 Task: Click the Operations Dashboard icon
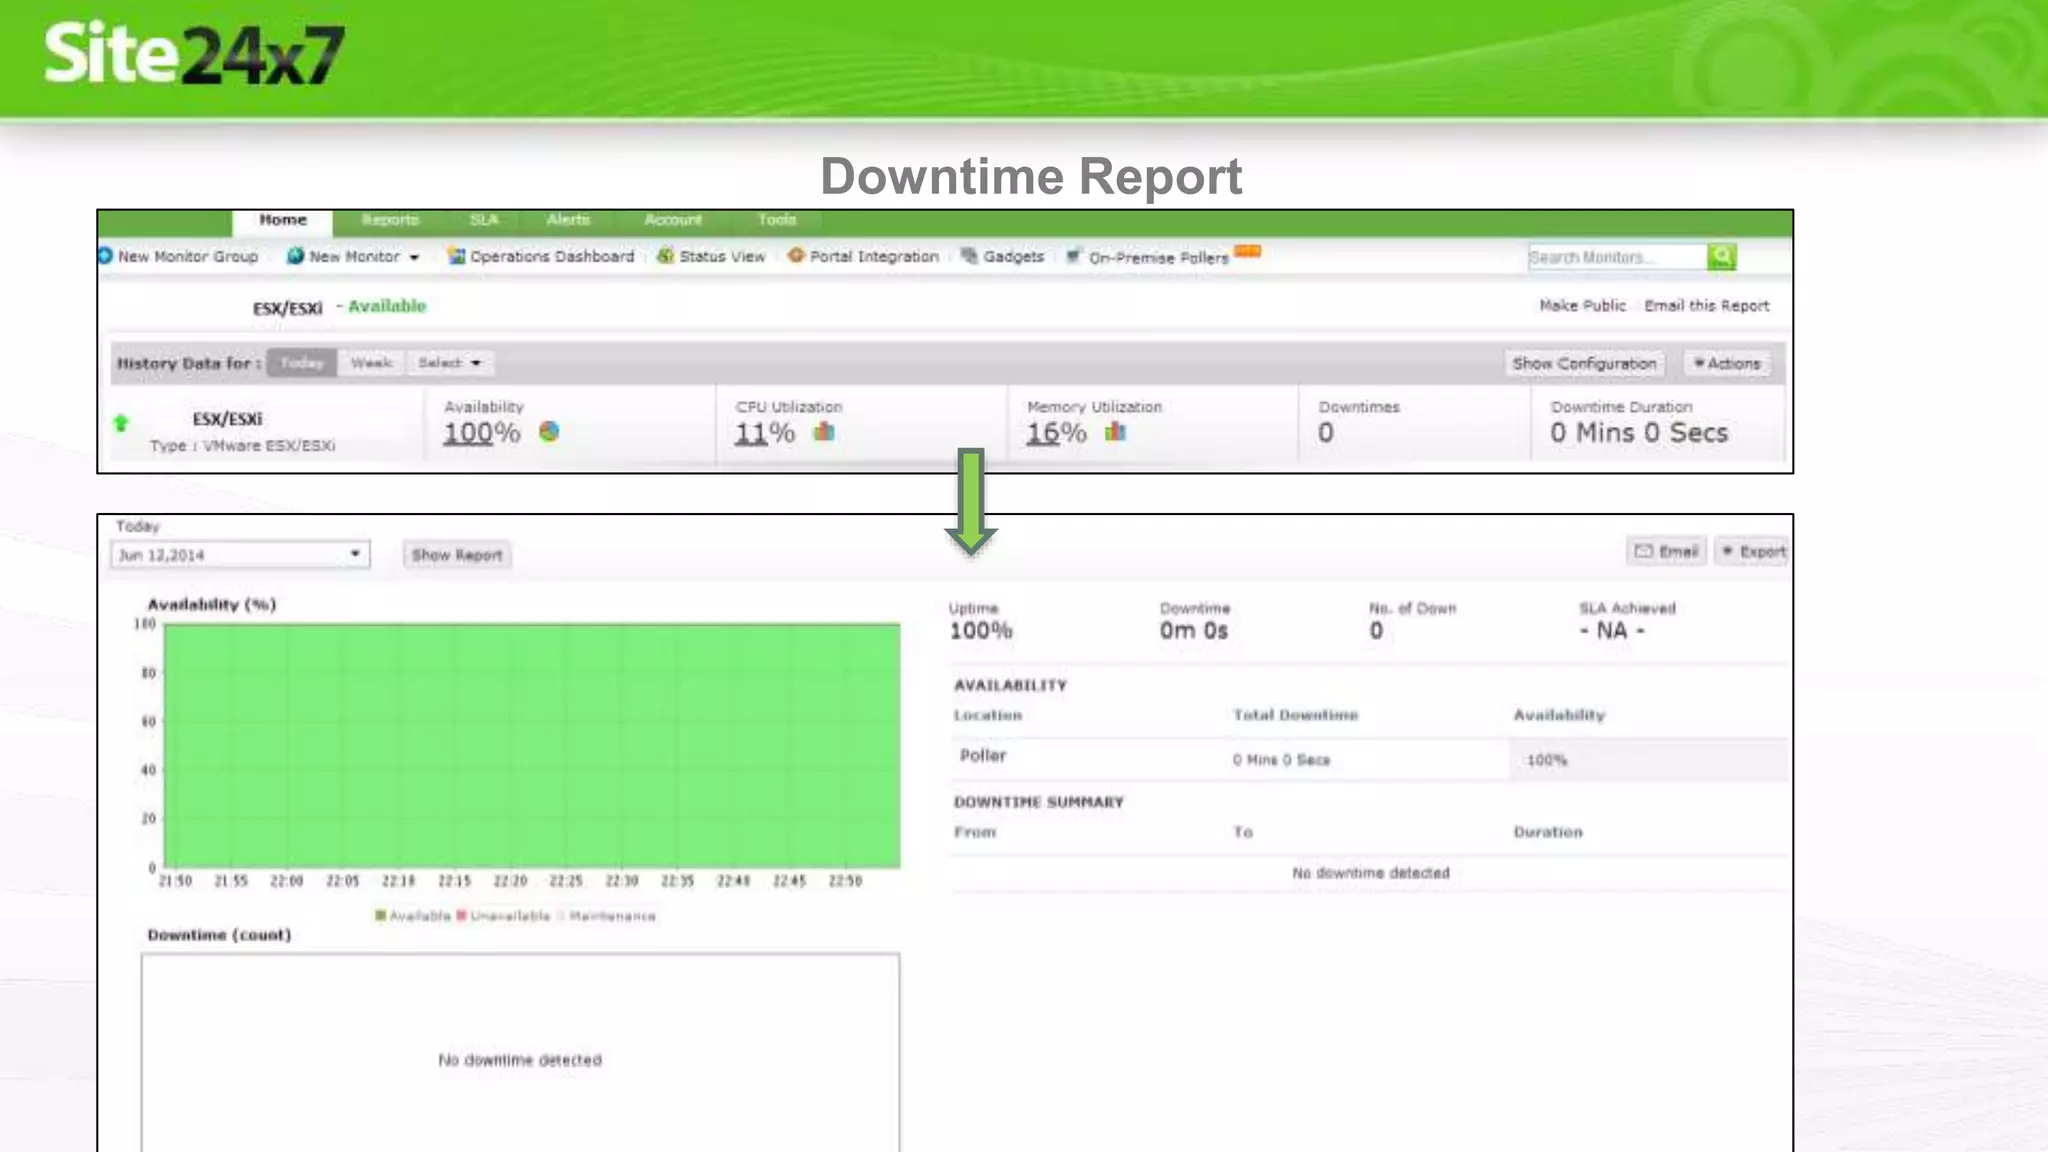(x=456, y=256)
